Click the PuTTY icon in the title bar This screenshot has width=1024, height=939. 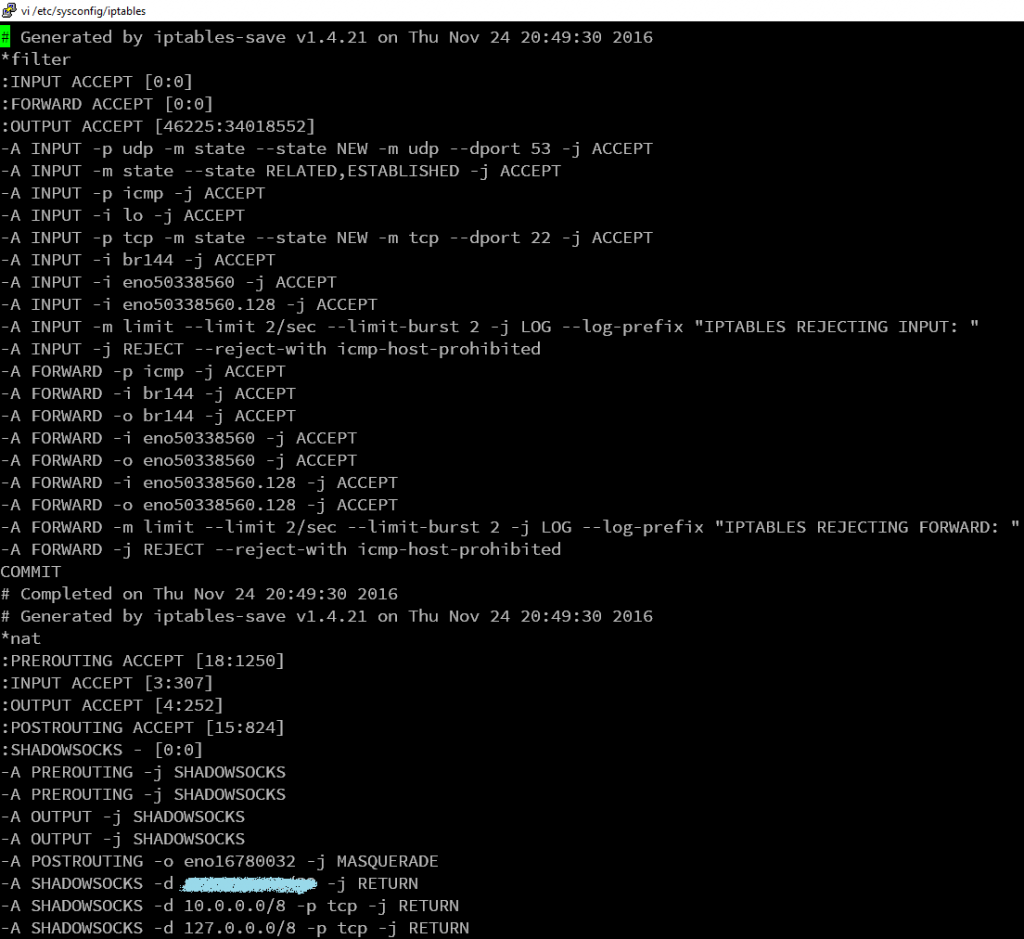click(x=10, y=10)
